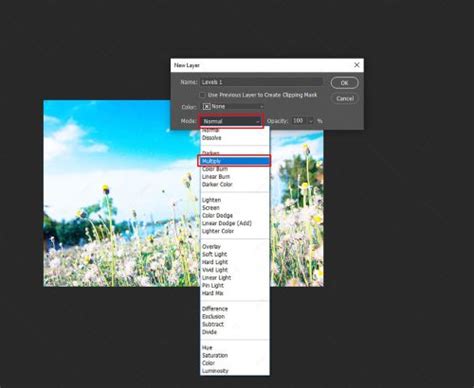Choose Linear Light blend mode
474x388 pixels.
click(x=235, y=278)
